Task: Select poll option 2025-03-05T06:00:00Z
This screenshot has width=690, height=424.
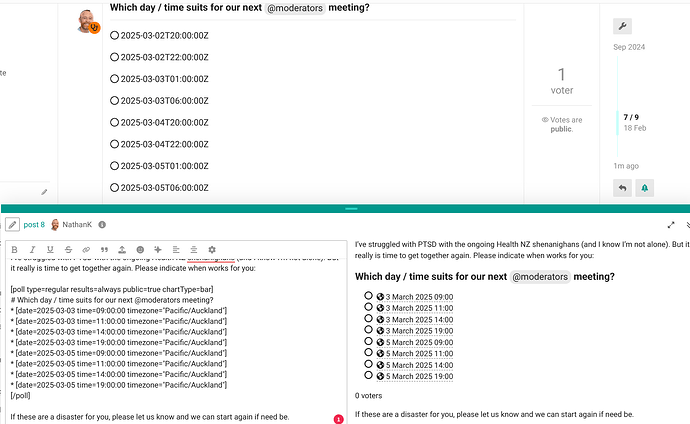Action: point(114,187)
